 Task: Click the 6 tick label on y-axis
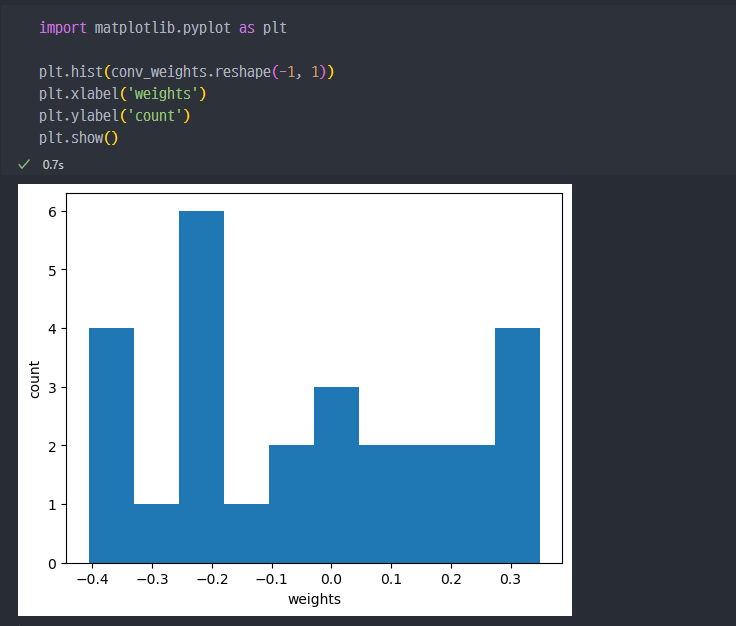52,212
